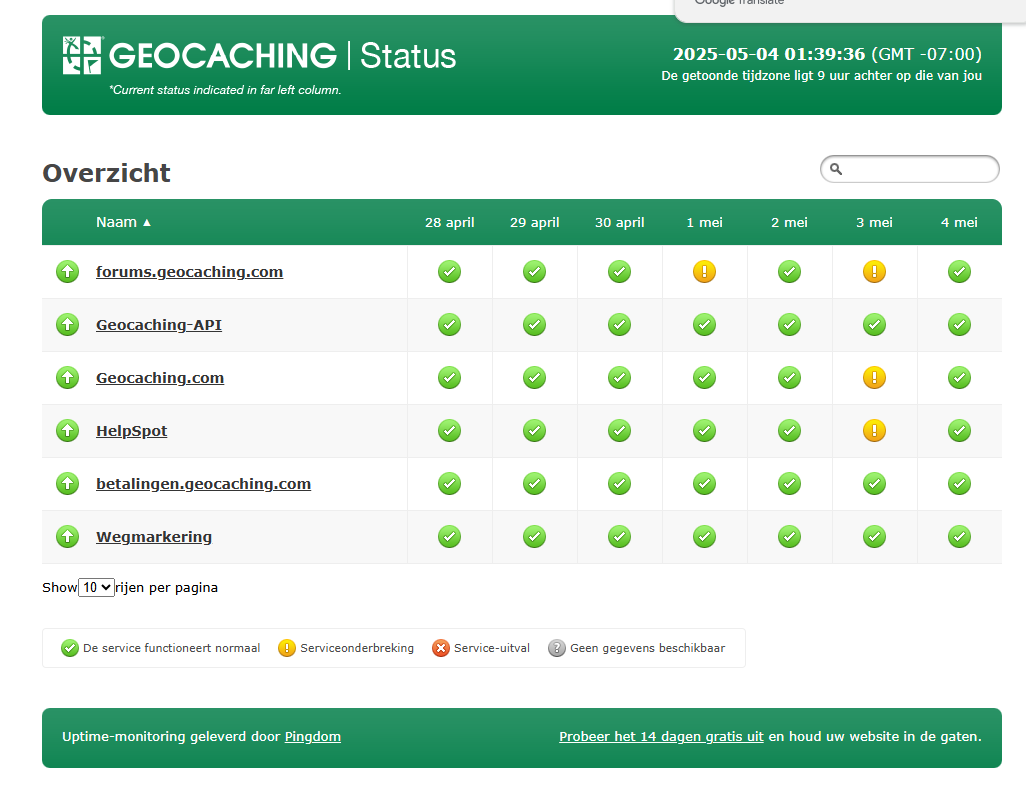Click betalingen.geocaching.com checkmark for 4 mei

959,484
